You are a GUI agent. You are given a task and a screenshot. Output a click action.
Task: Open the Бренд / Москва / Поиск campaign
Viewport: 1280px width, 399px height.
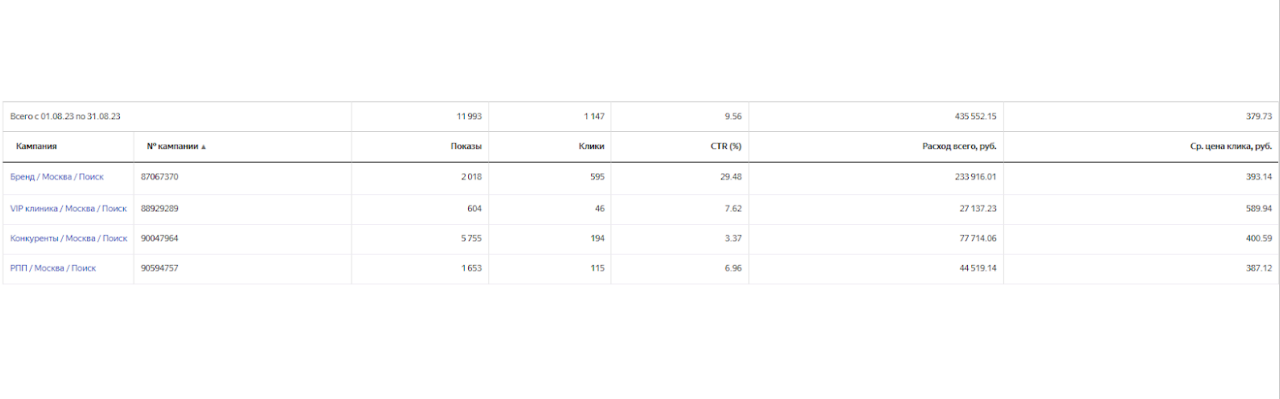pos(57,177)
